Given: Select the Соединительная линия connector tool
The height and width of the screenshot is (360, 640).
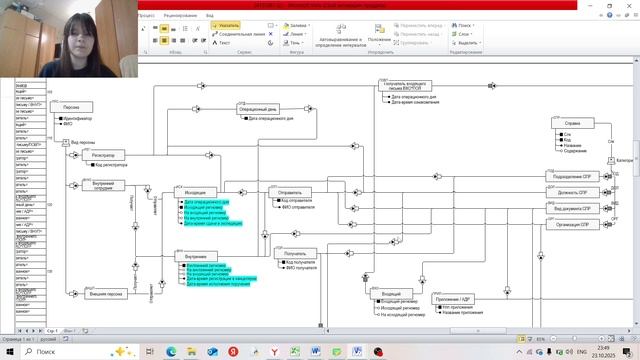Looking at the screenshot, I should pyautogui.click(x=238, y=34).
